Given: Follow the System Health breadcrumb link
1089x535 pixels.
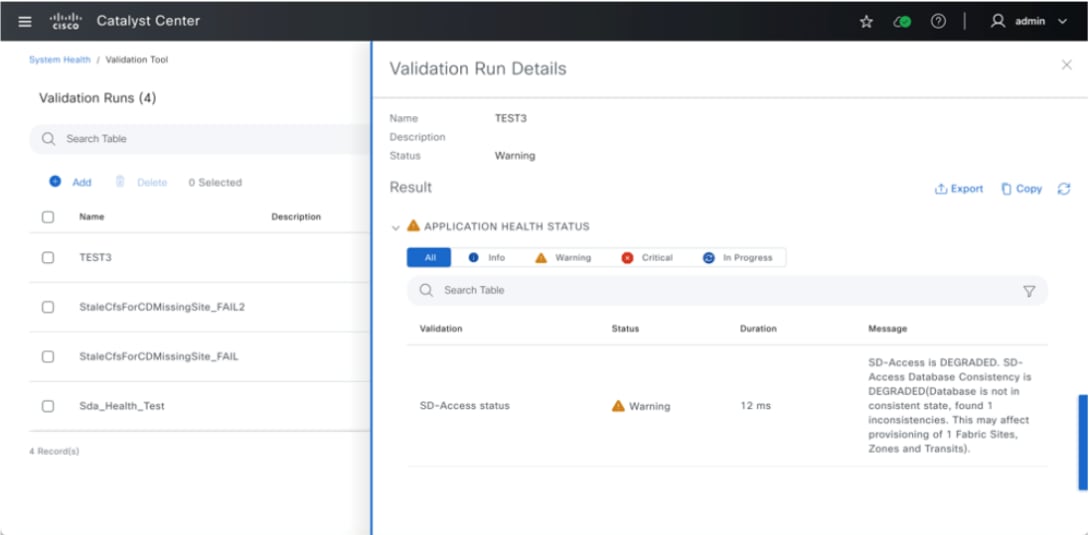Looking at the screenshot, I should 59,60.
